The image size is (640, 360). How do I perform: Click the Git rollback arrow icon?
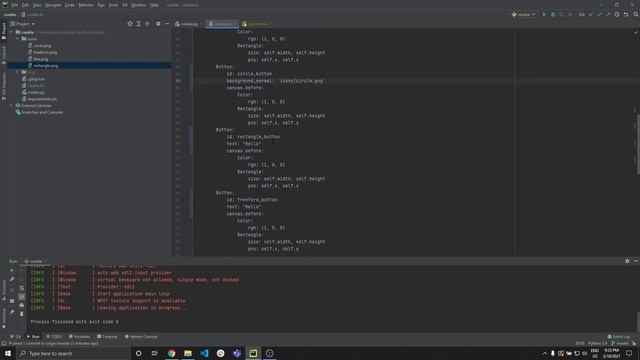[626, 14]
